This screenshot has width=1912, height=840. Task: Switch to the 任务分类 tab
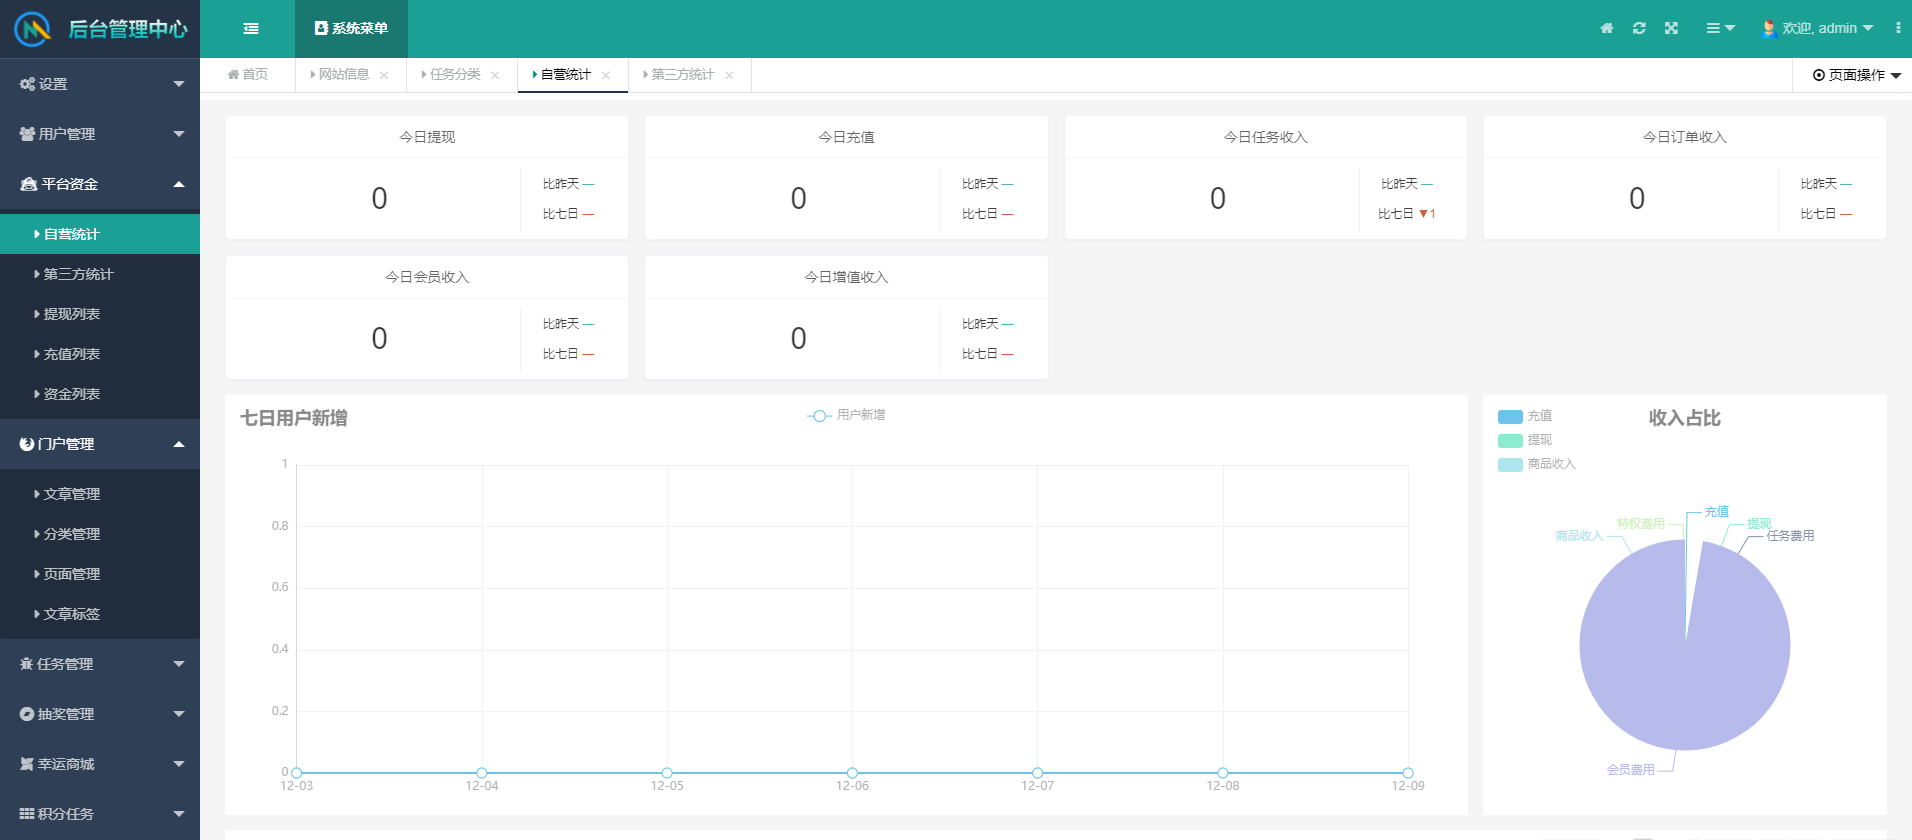click(x=455, y=75)
